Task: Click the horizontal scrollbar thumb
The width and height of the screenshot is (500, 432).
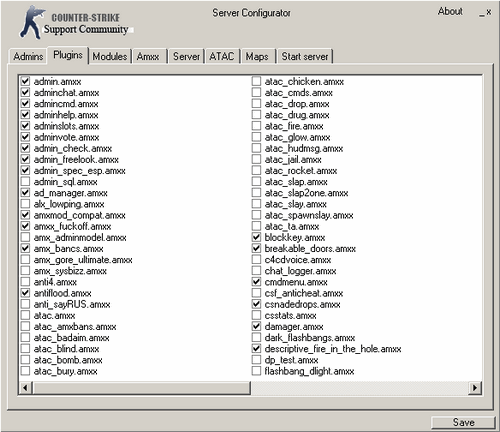Action: tap(141, 388)
